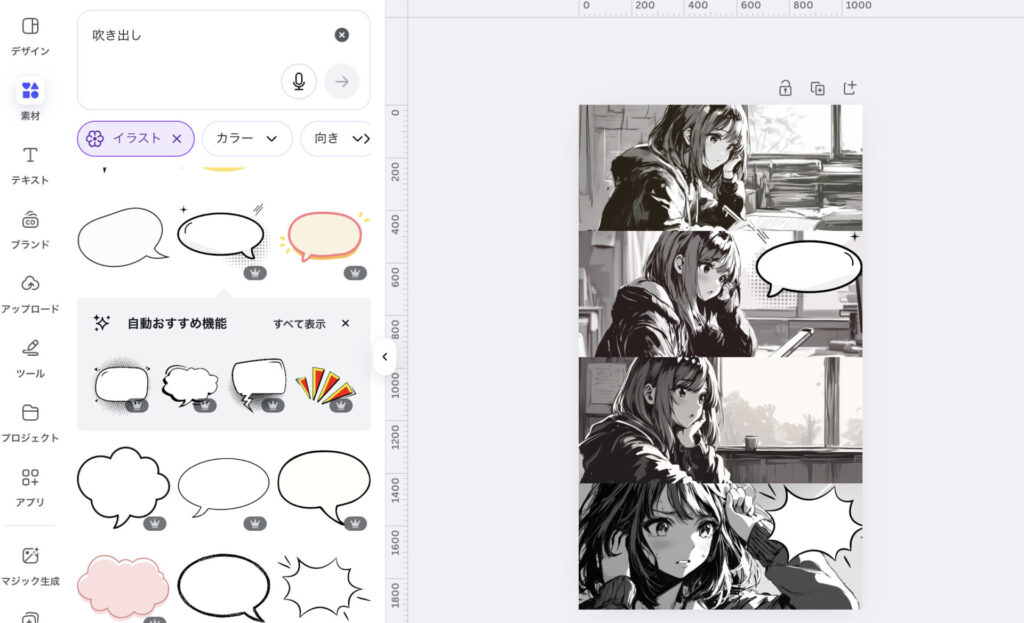1024x623 pixels.
Task: Select the pink cloud speech bubble thumbnail
Action: click(x=122, y=585)
